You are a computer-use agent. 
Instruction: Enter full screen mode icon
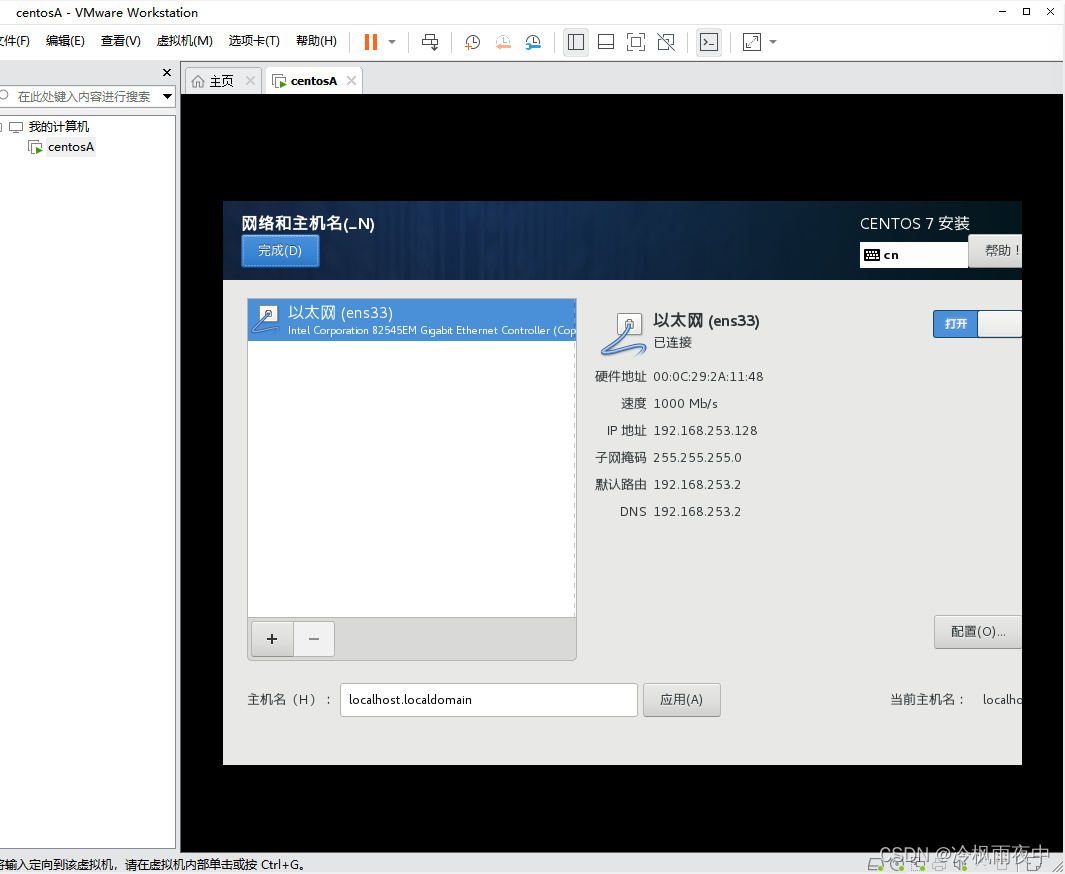(x=636, y=42)
